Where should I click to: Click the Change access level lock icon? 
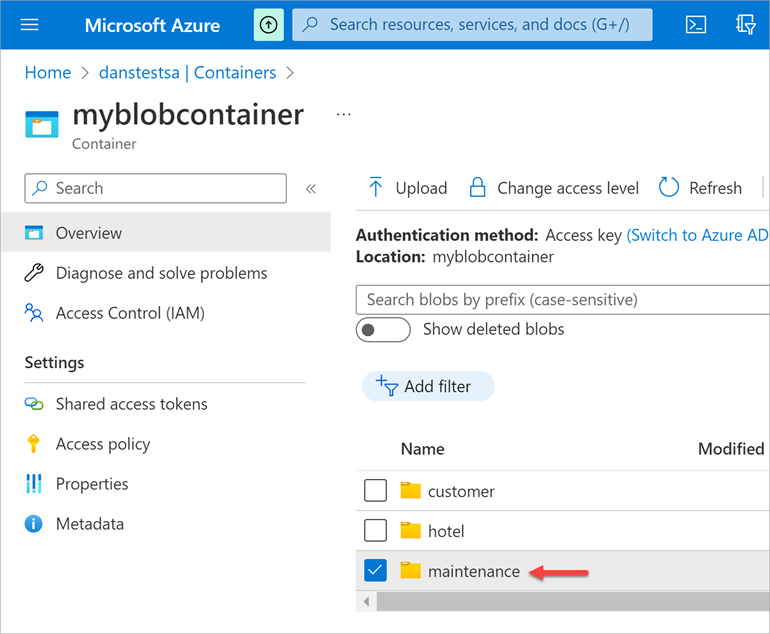[x=477, y=188]
